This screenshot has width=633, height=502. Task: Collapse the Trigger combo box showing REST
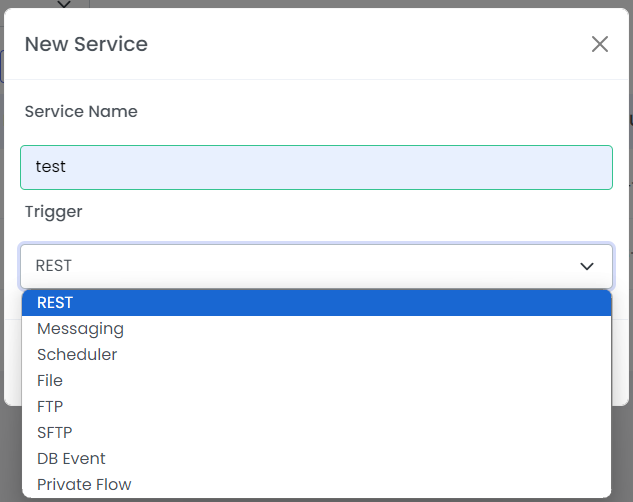pos(316,266)
